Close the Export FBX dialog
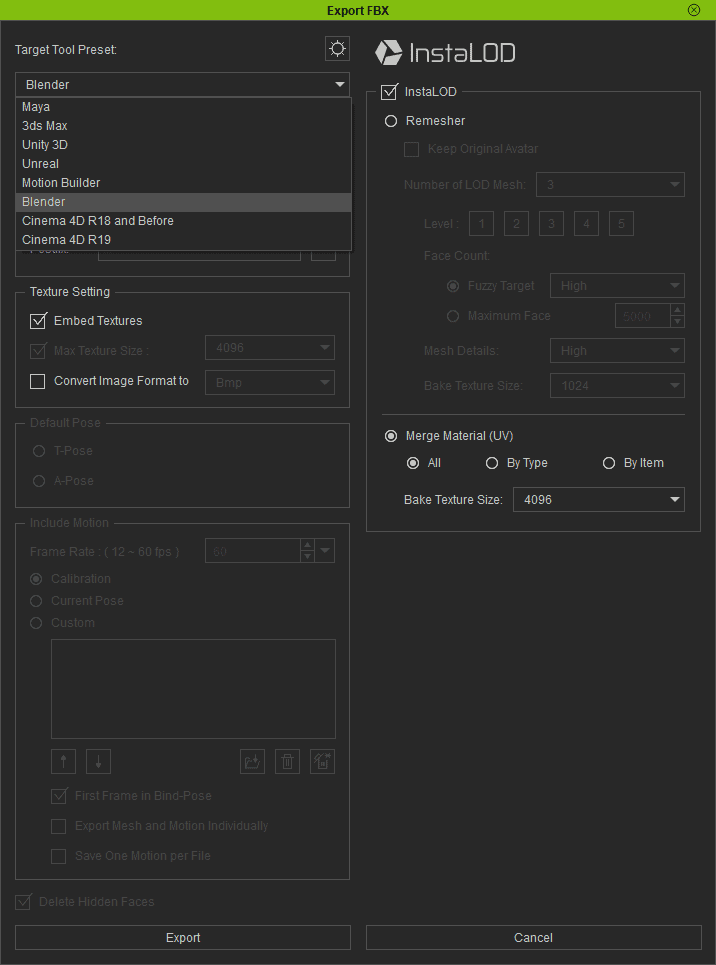The width and height of the screenshot is (716, 965). point(694,10)
